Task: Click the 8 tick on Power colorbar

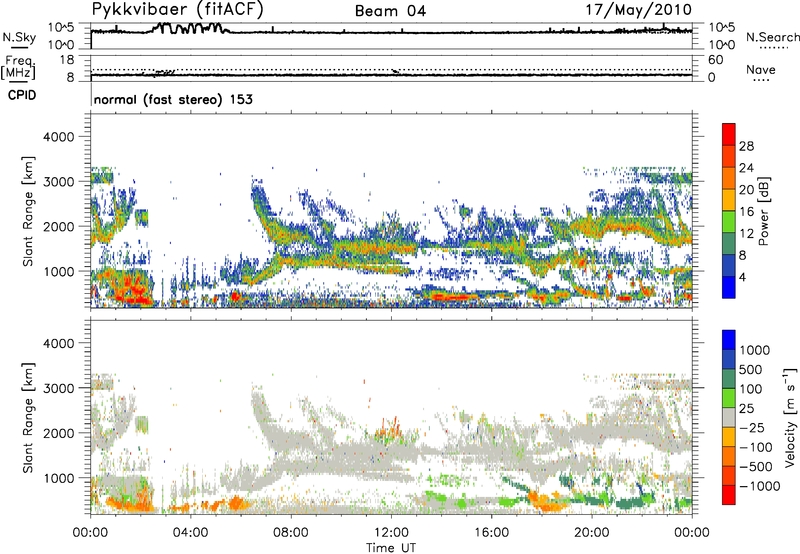Action: (742, 256)
